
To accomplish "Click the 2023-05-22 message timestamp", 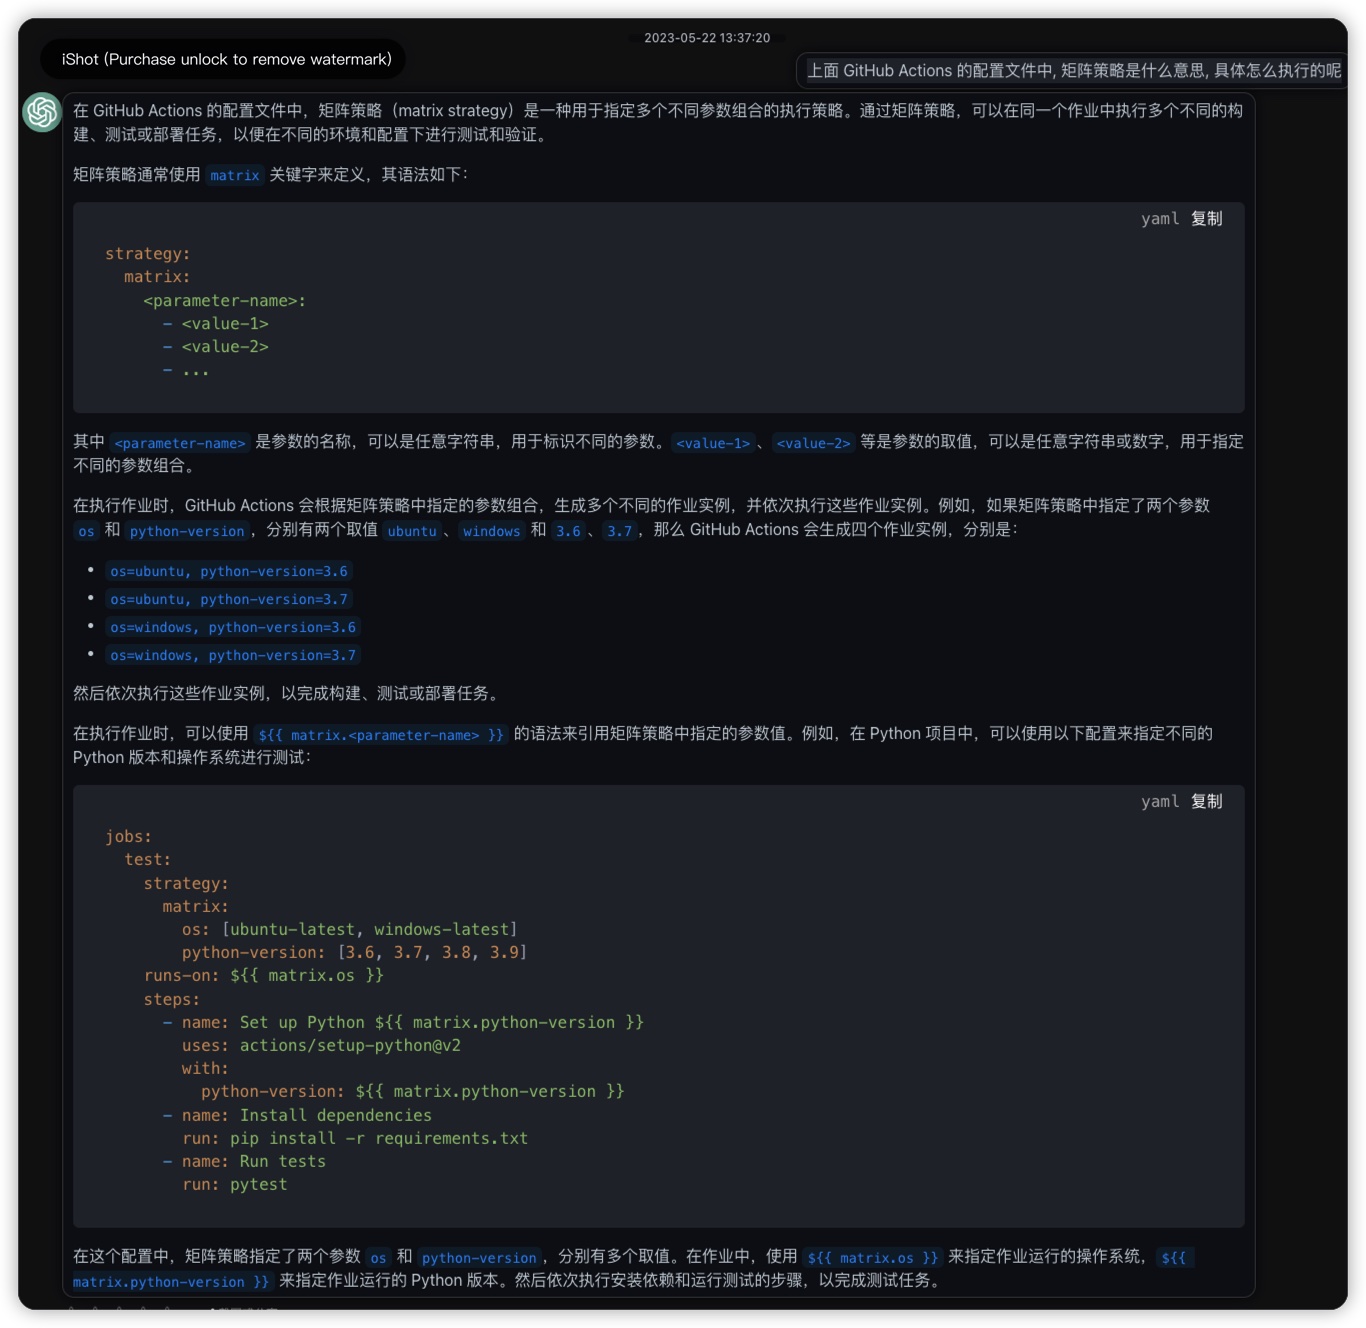I will (706, 38).
